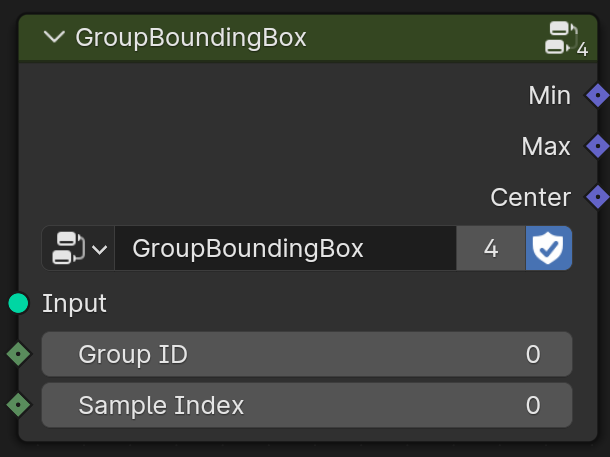Click the Min output socket diamond
The height and width of the screenshot is (457, 610).
tap(597, 96)
